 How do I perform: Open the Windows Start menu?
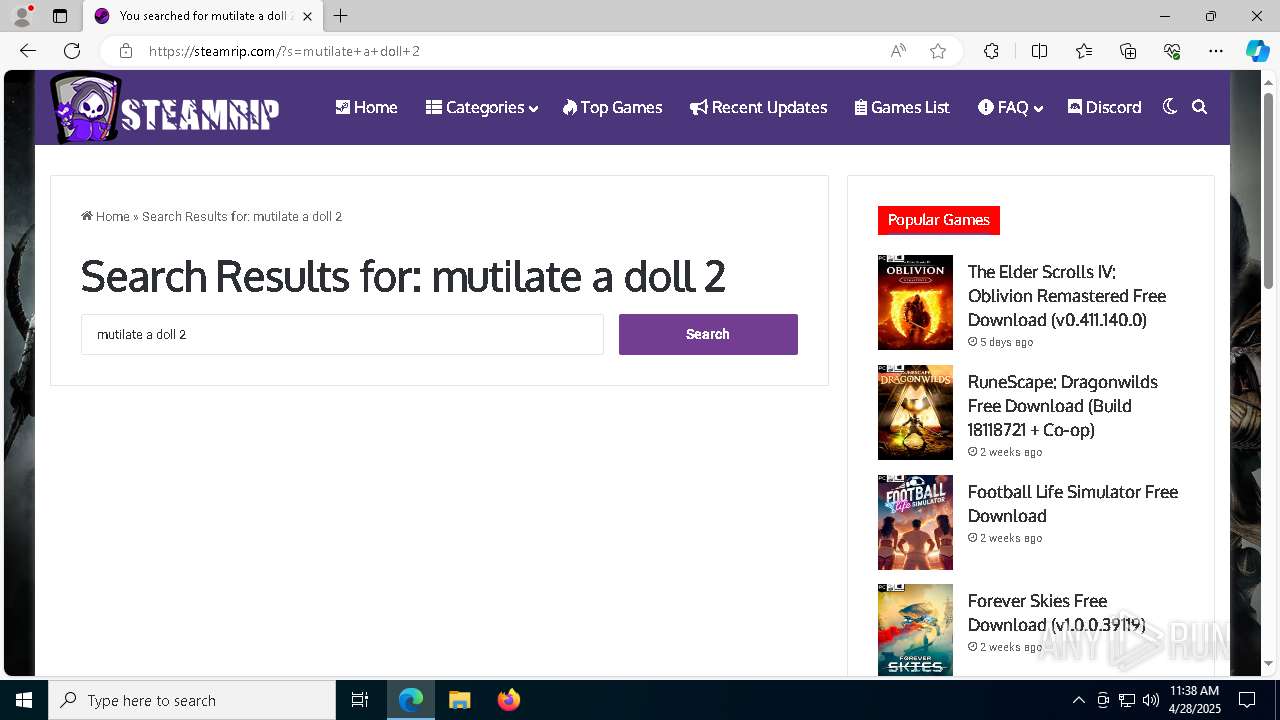click(24, 700)
